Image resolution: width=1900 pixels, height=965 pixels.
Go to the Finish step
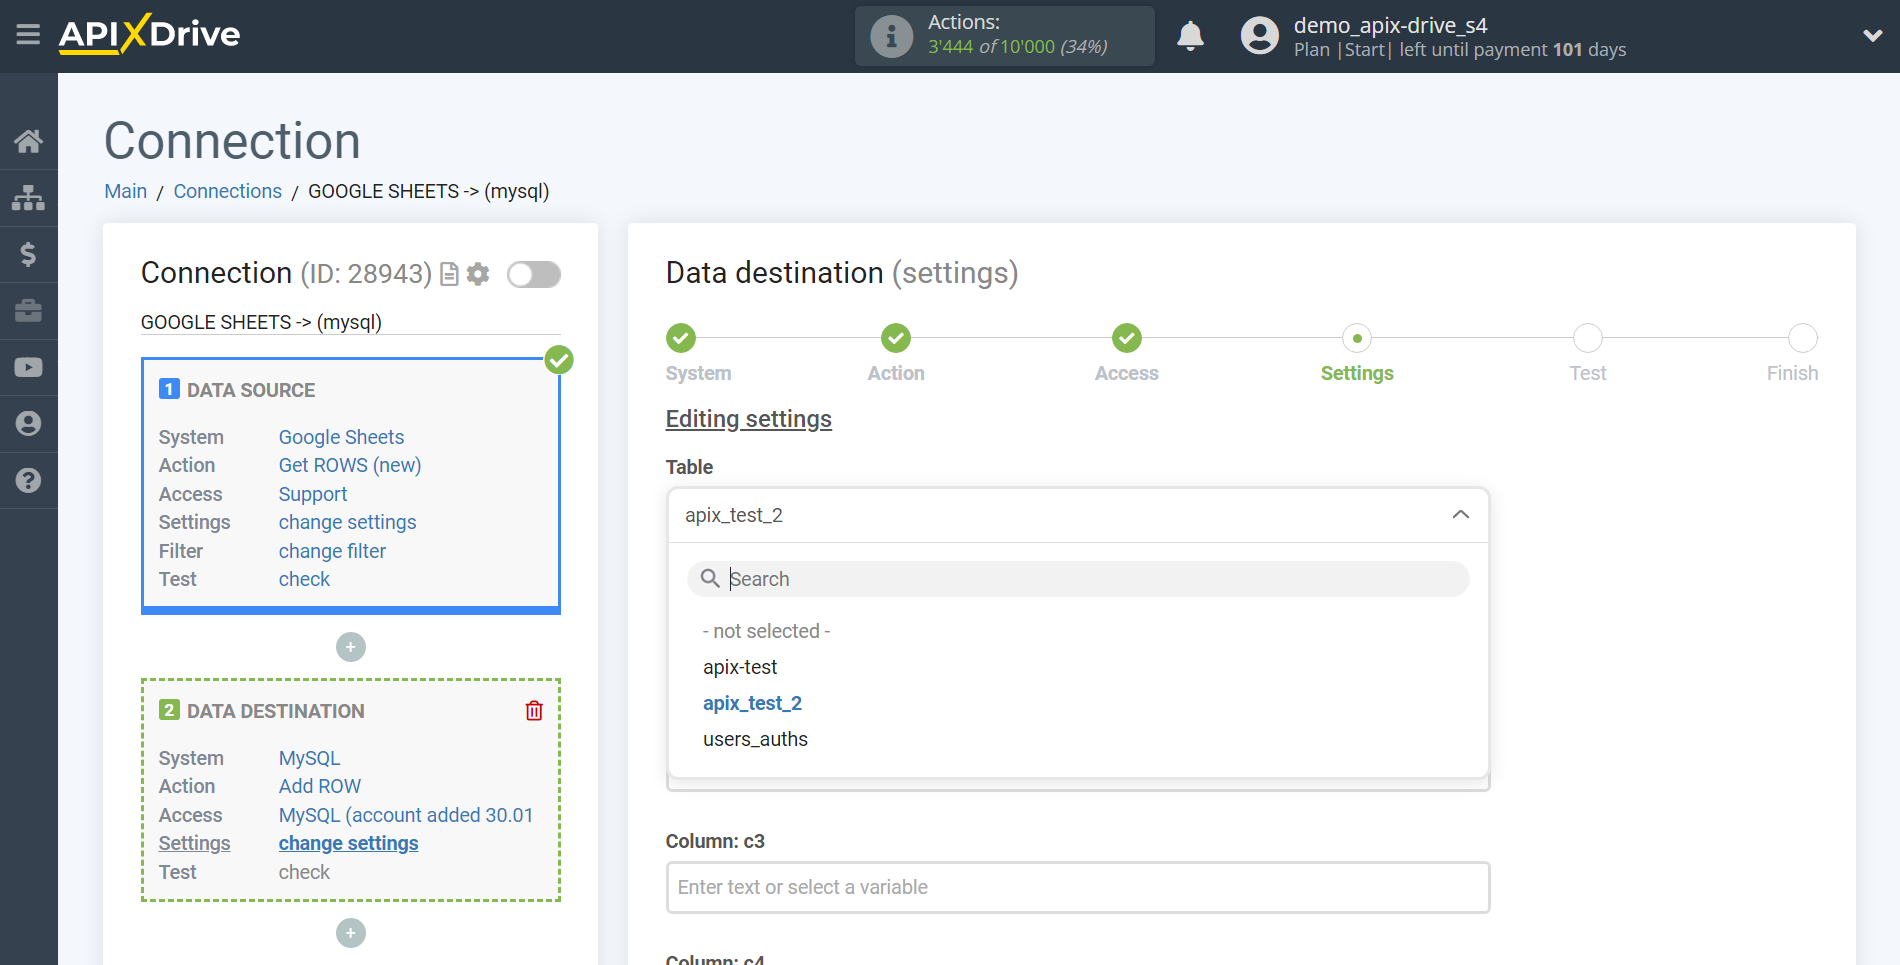pos(1803,338)
